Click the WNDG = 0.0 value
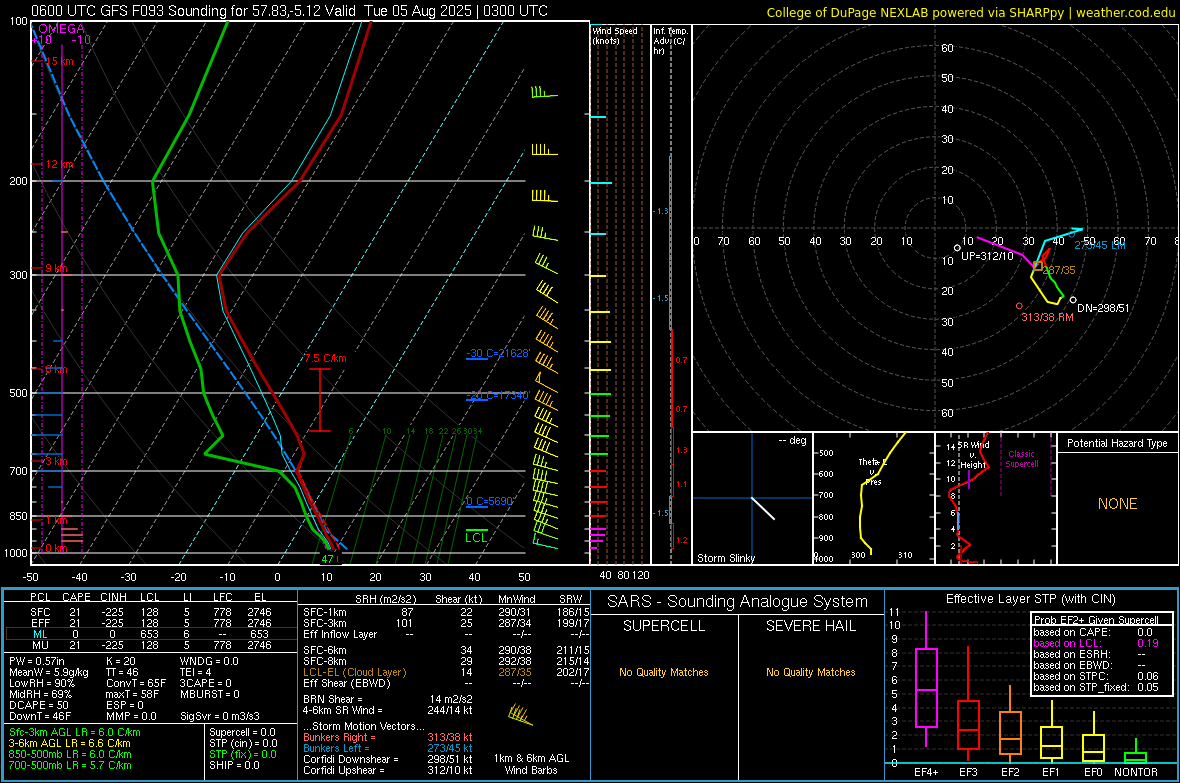This screenshot has width=1180, height=783. [209, 661]
